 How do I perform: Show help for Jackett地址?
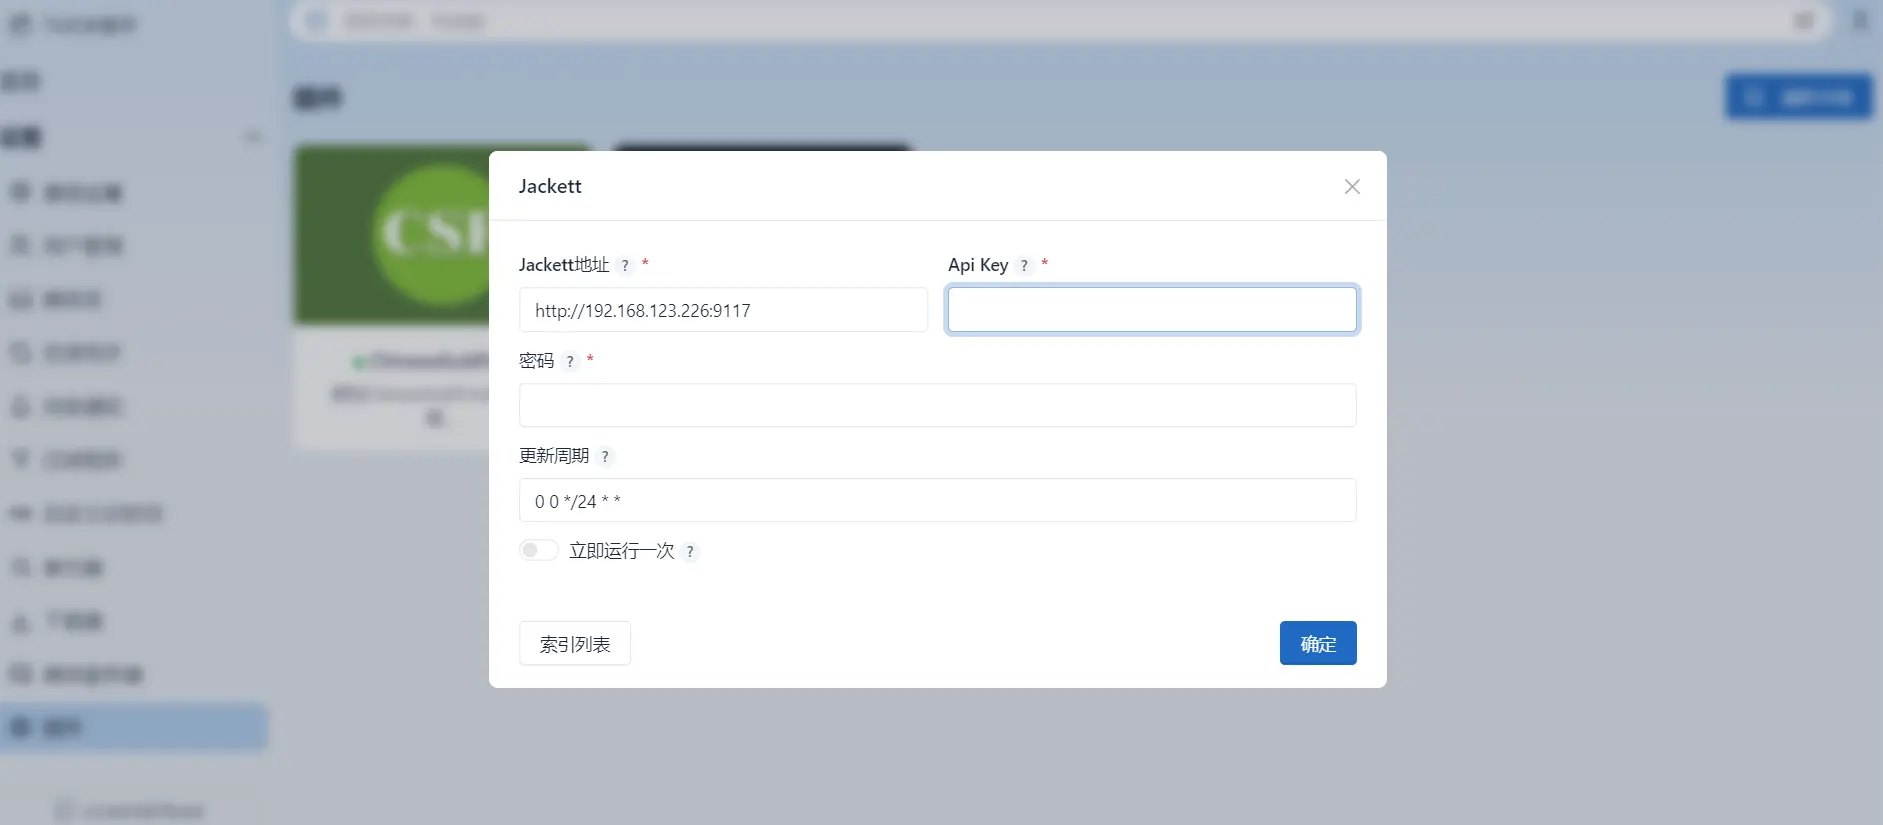(x=625, y=265)
